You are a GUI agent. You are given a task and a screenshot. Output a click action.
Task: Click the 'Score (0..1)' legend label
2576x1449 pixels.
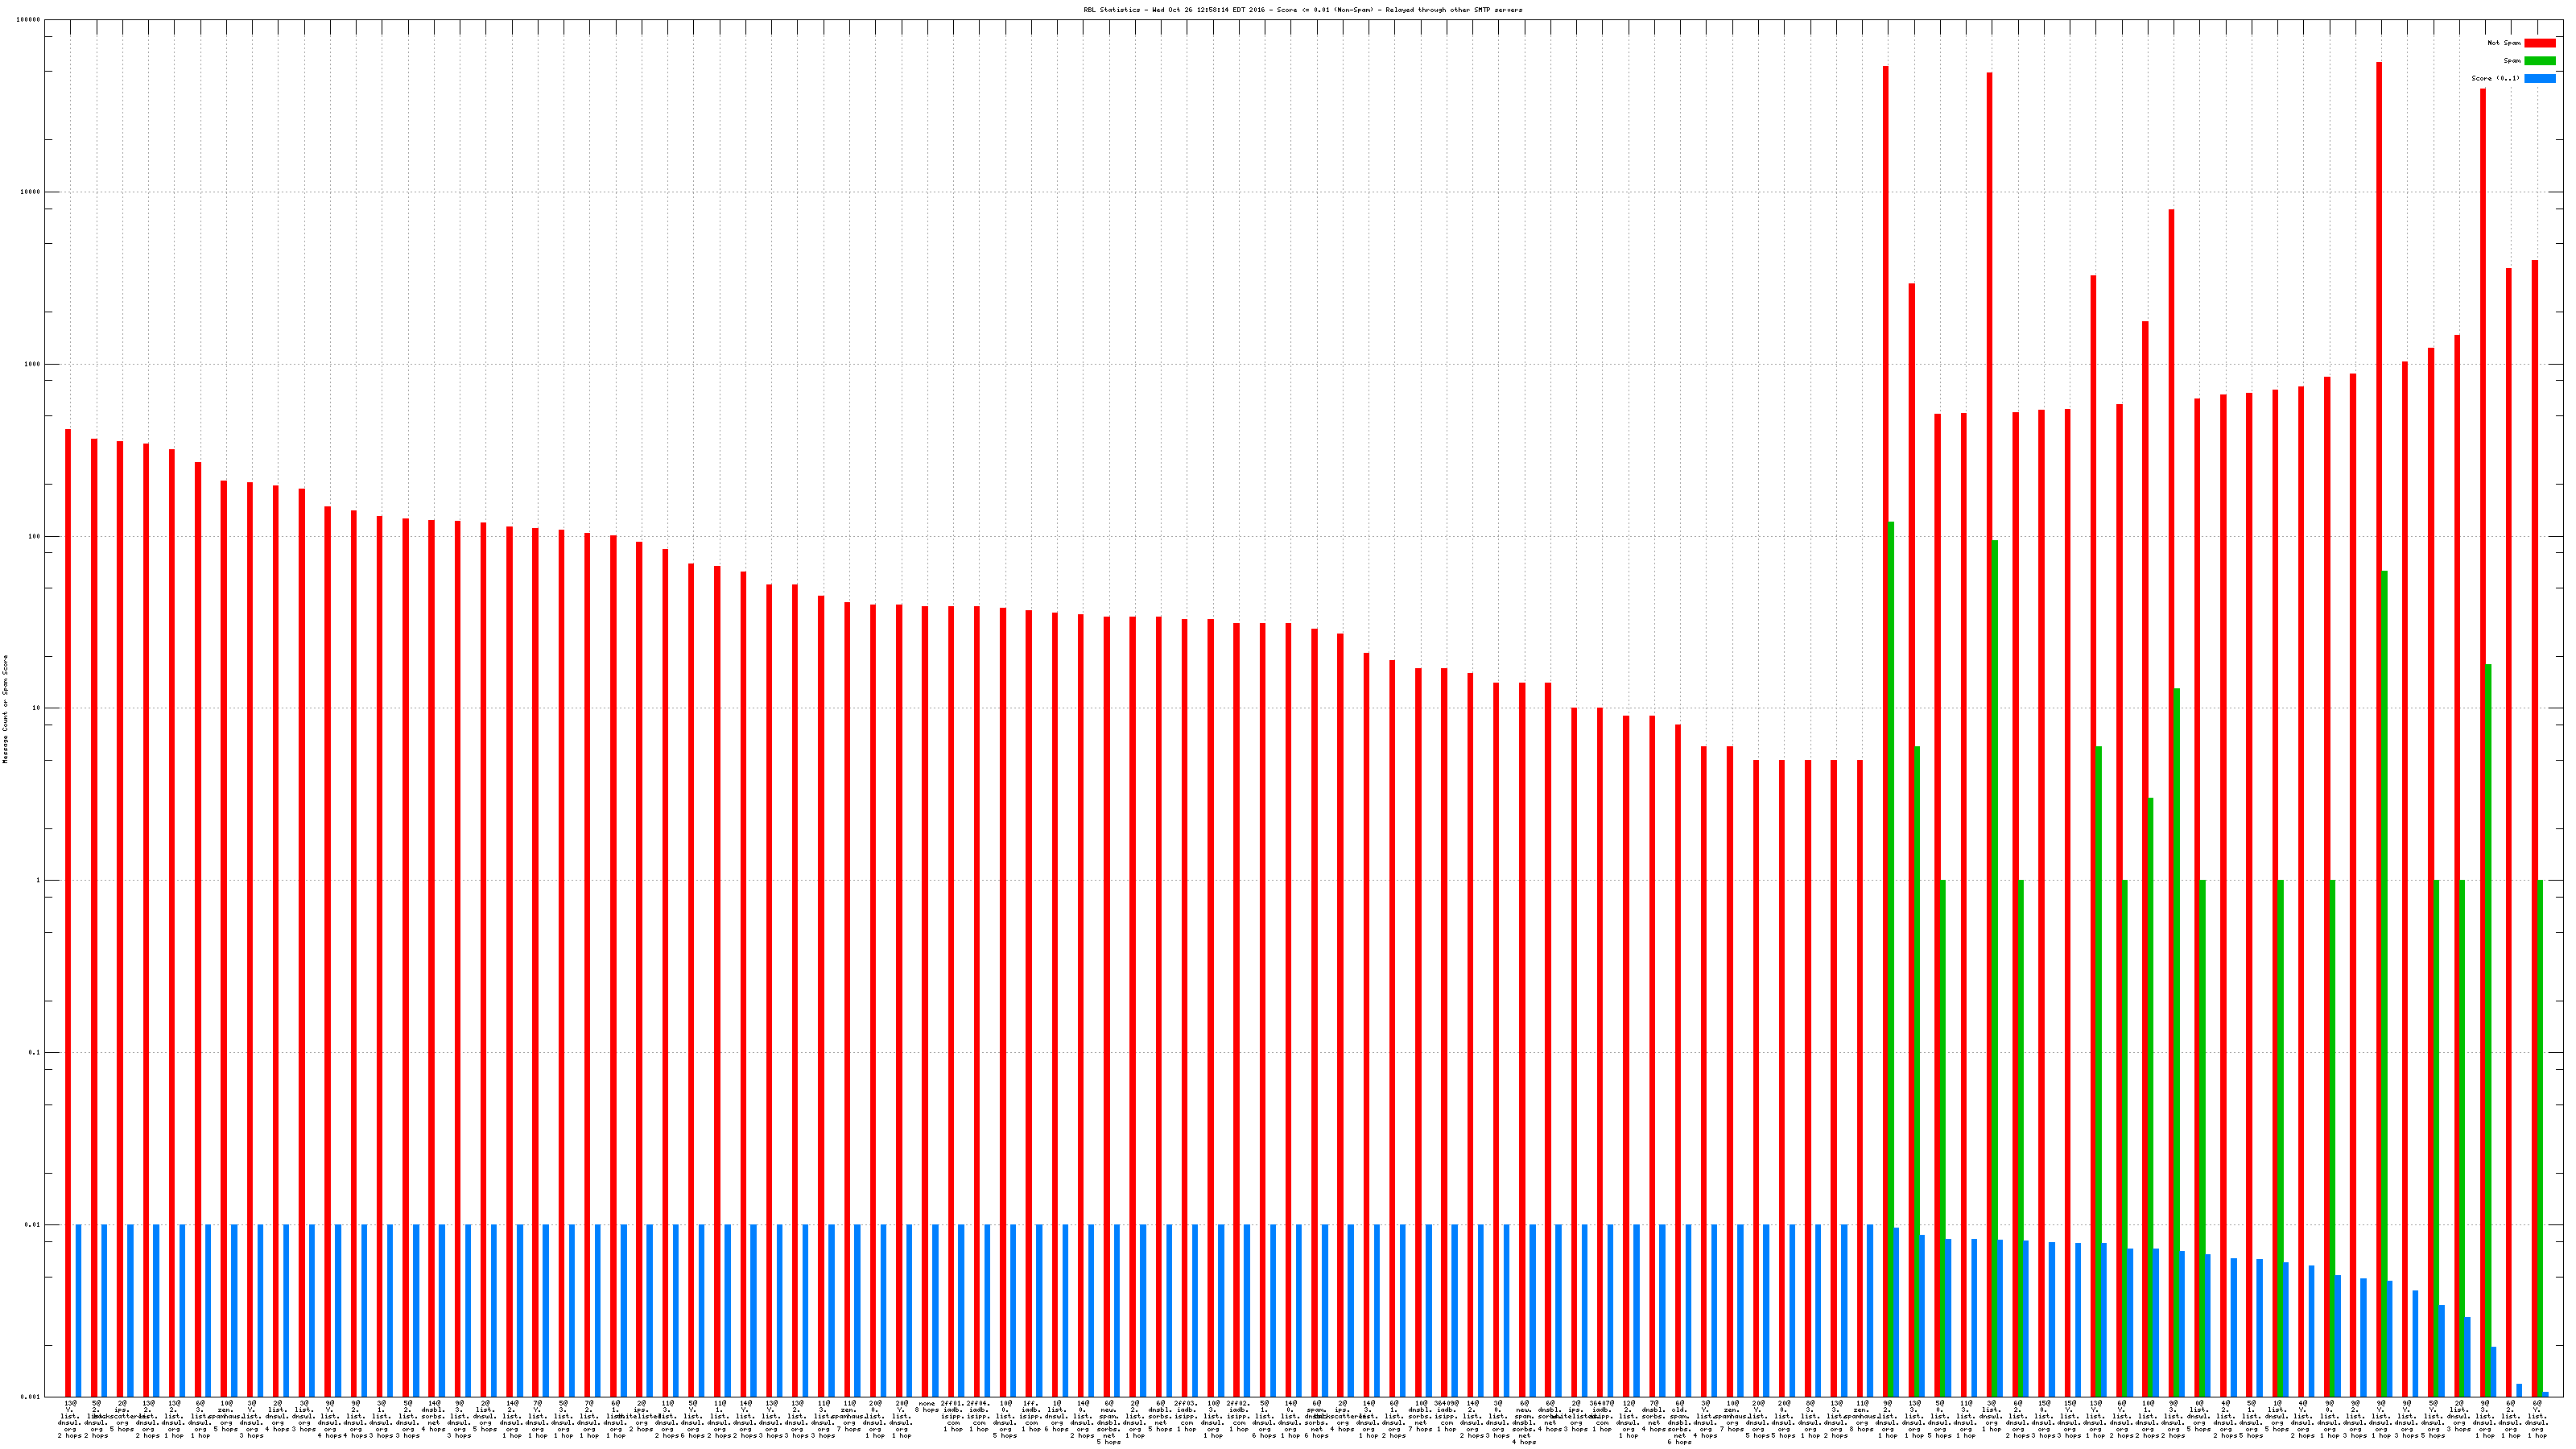(x=2495, y=78)
